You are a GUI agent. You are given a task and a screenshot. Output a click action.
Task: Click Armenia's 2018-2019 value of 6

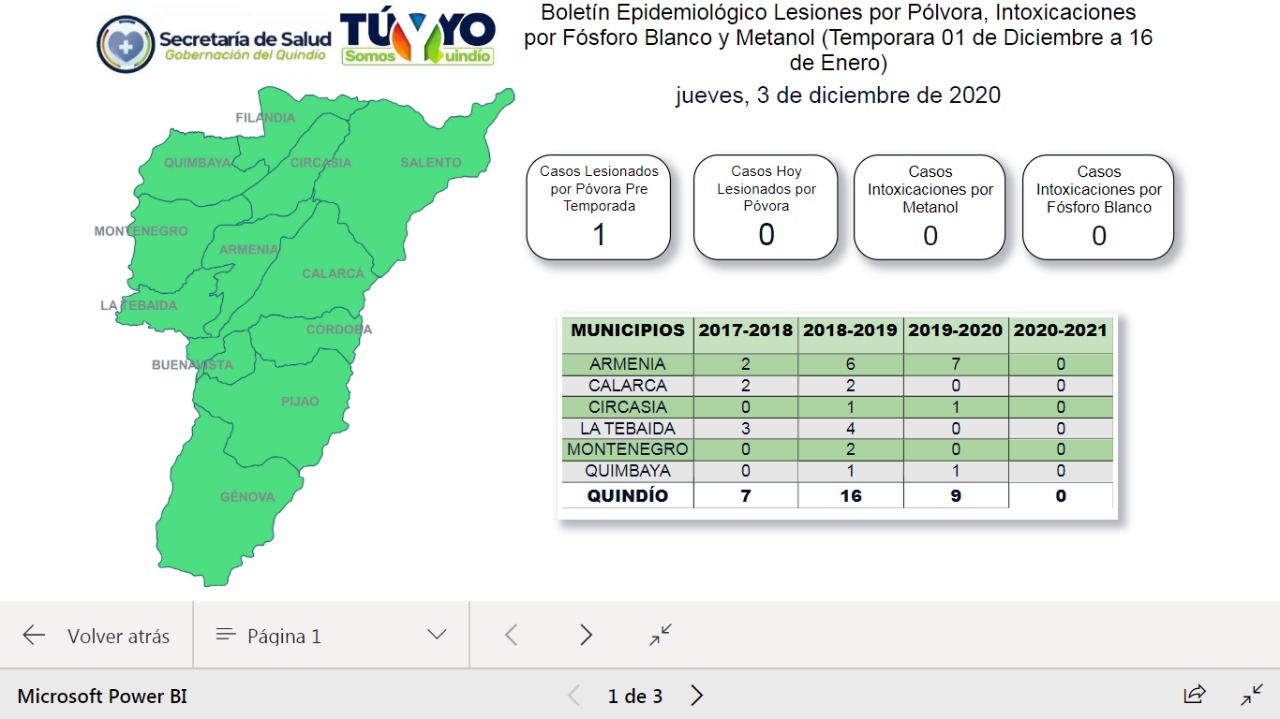(850, 364)
